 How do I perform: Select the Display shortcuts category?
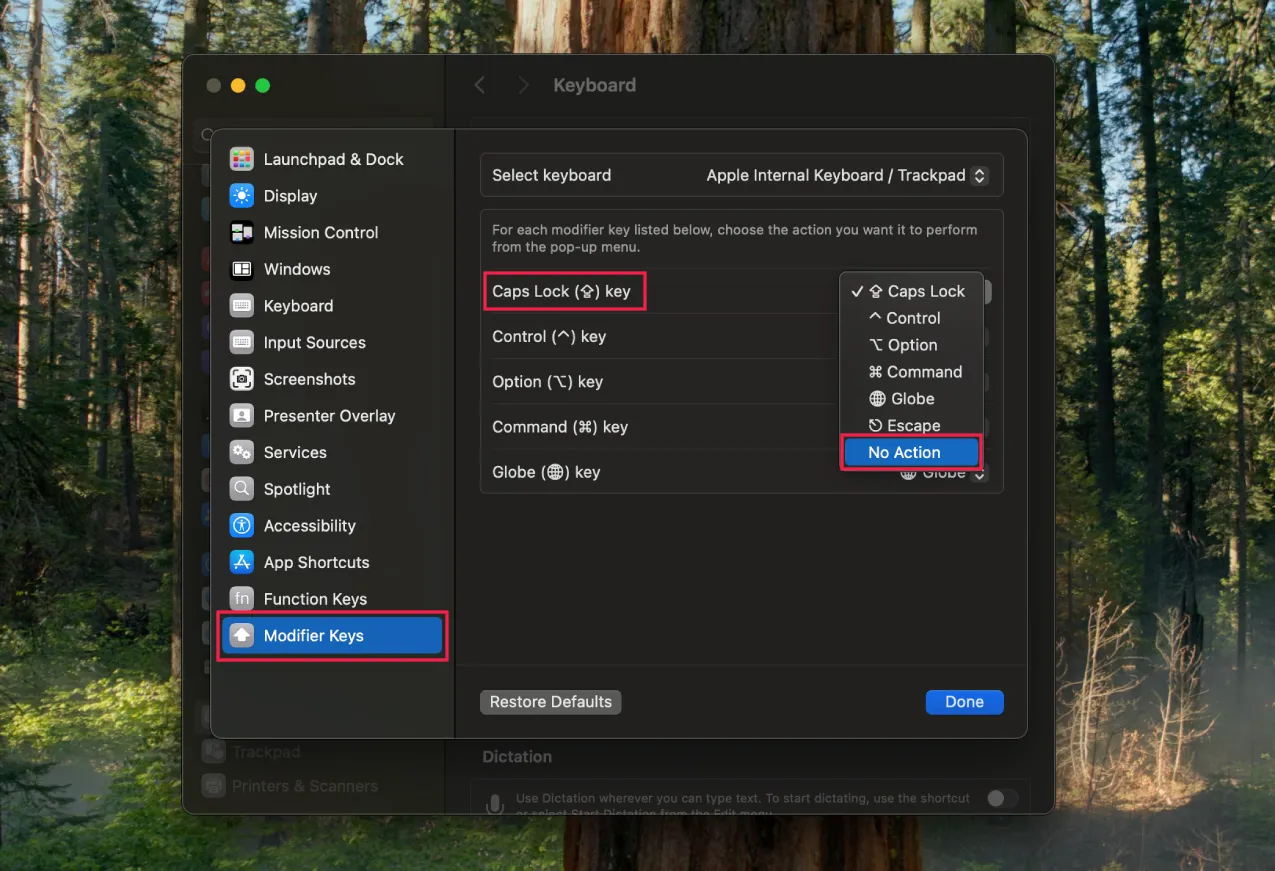[x=332, y=196]
